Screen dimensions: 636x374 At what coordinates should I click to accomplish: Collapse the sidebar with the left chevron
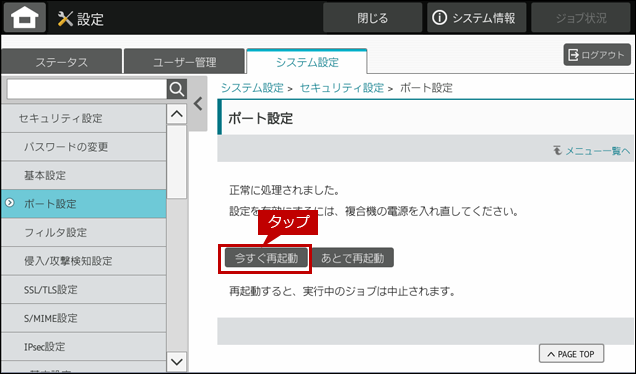pyautogui.click(x=198, y=104)
